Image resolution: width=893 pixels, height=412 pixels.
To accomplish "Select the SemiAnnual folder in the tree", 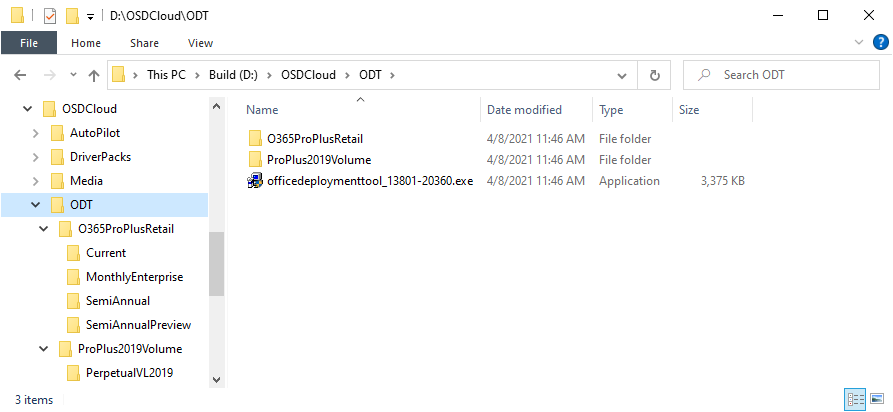I will pos(118,300).
